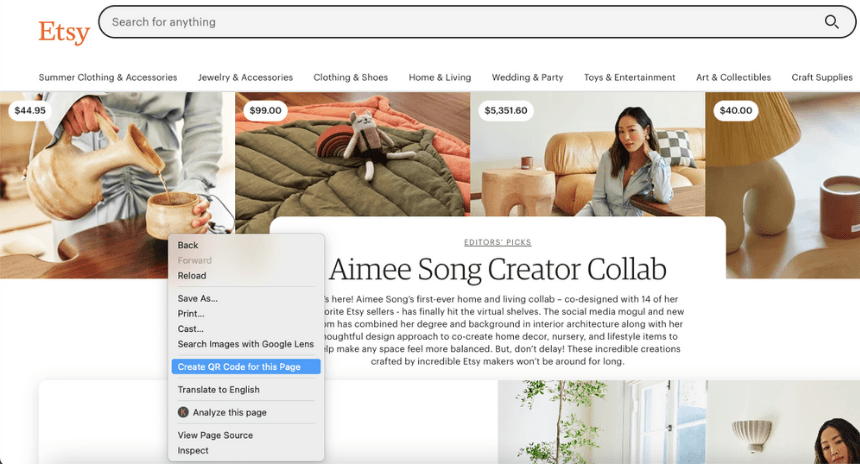
Task: Choose Reload in the context menu
Action: [246, 276]
